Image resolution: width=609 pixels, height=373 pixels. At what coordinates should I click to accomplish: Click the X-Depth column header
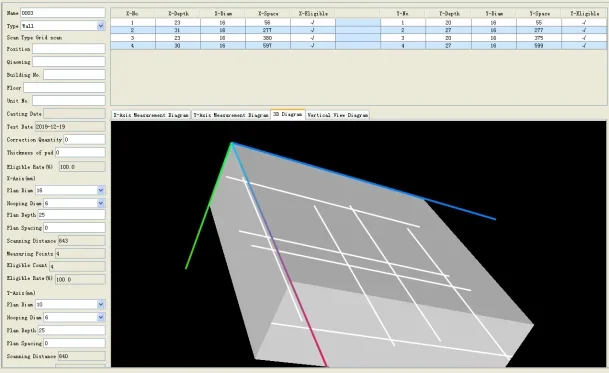point(178,14)
